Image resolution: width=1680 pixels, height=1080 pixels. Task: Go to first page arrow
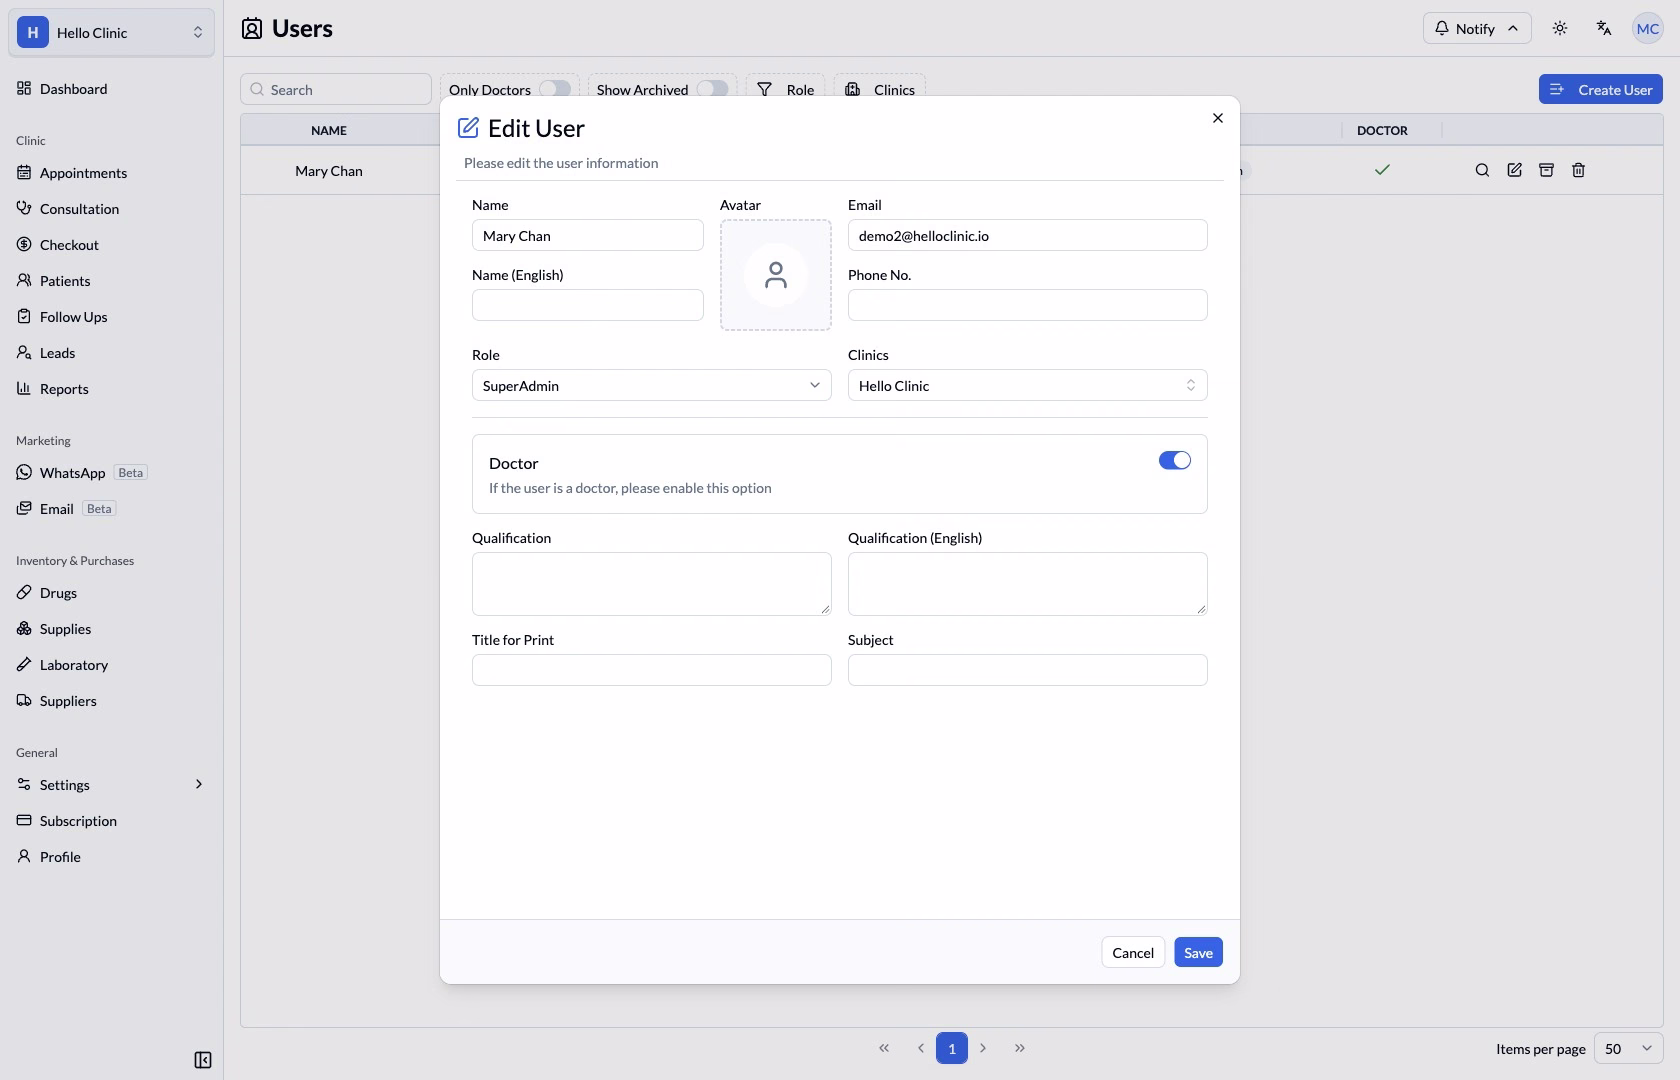click(884, 1048)
